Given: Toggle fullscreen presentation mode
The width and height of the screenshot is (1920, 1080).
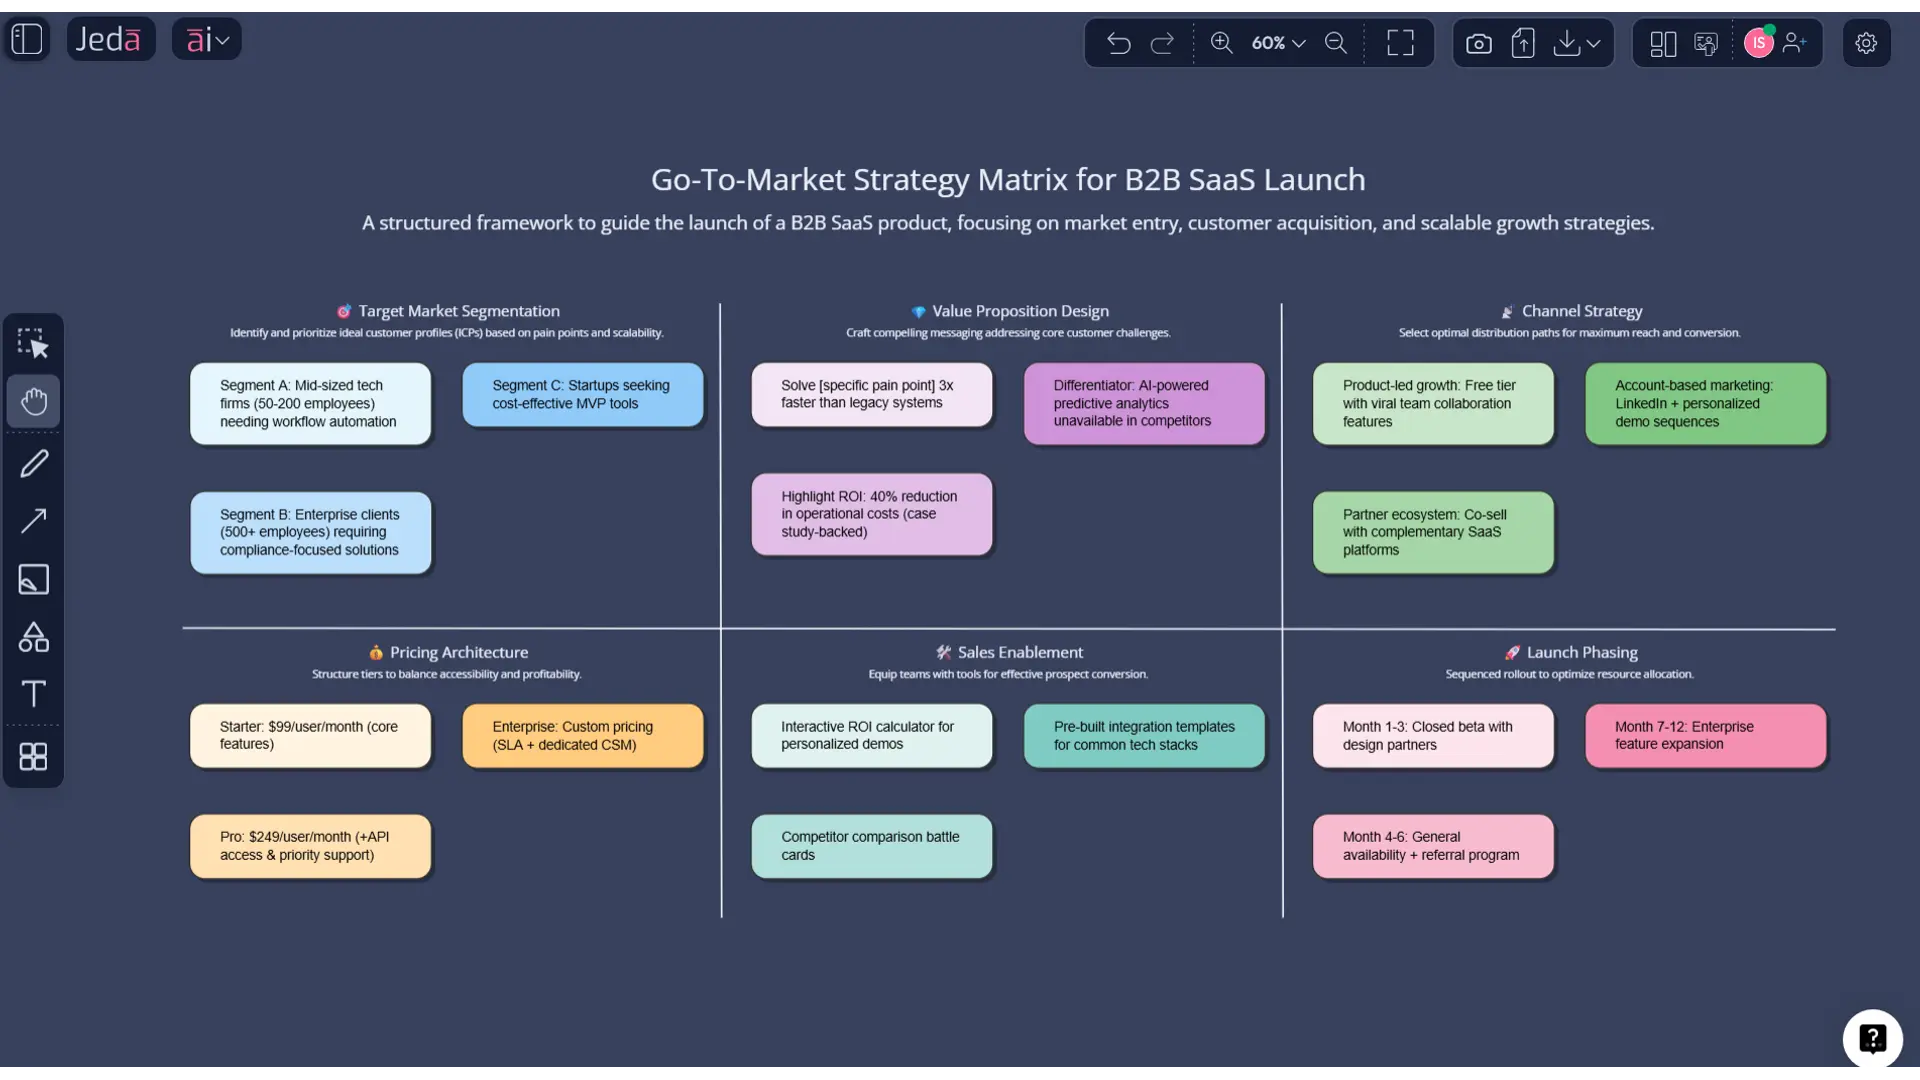Looking at the screenshot, I should pos(1401,43).
